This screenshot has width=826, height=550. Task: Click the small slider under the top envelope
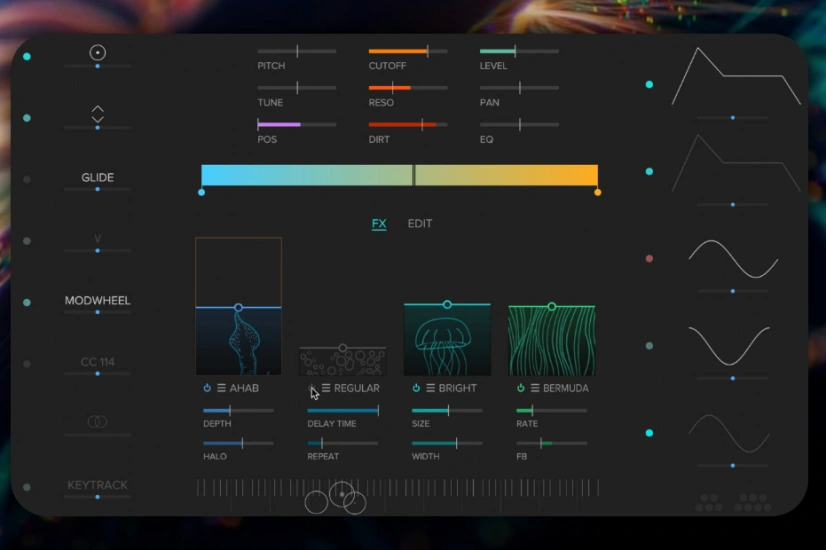click(732, 117)
